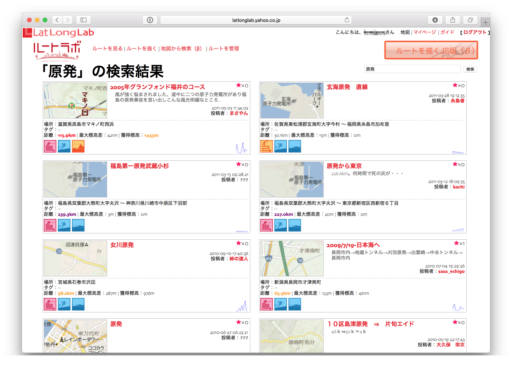512x384 pixels.
Task: Go forward with Safari's forward arrow
Action: coord(67,20)
